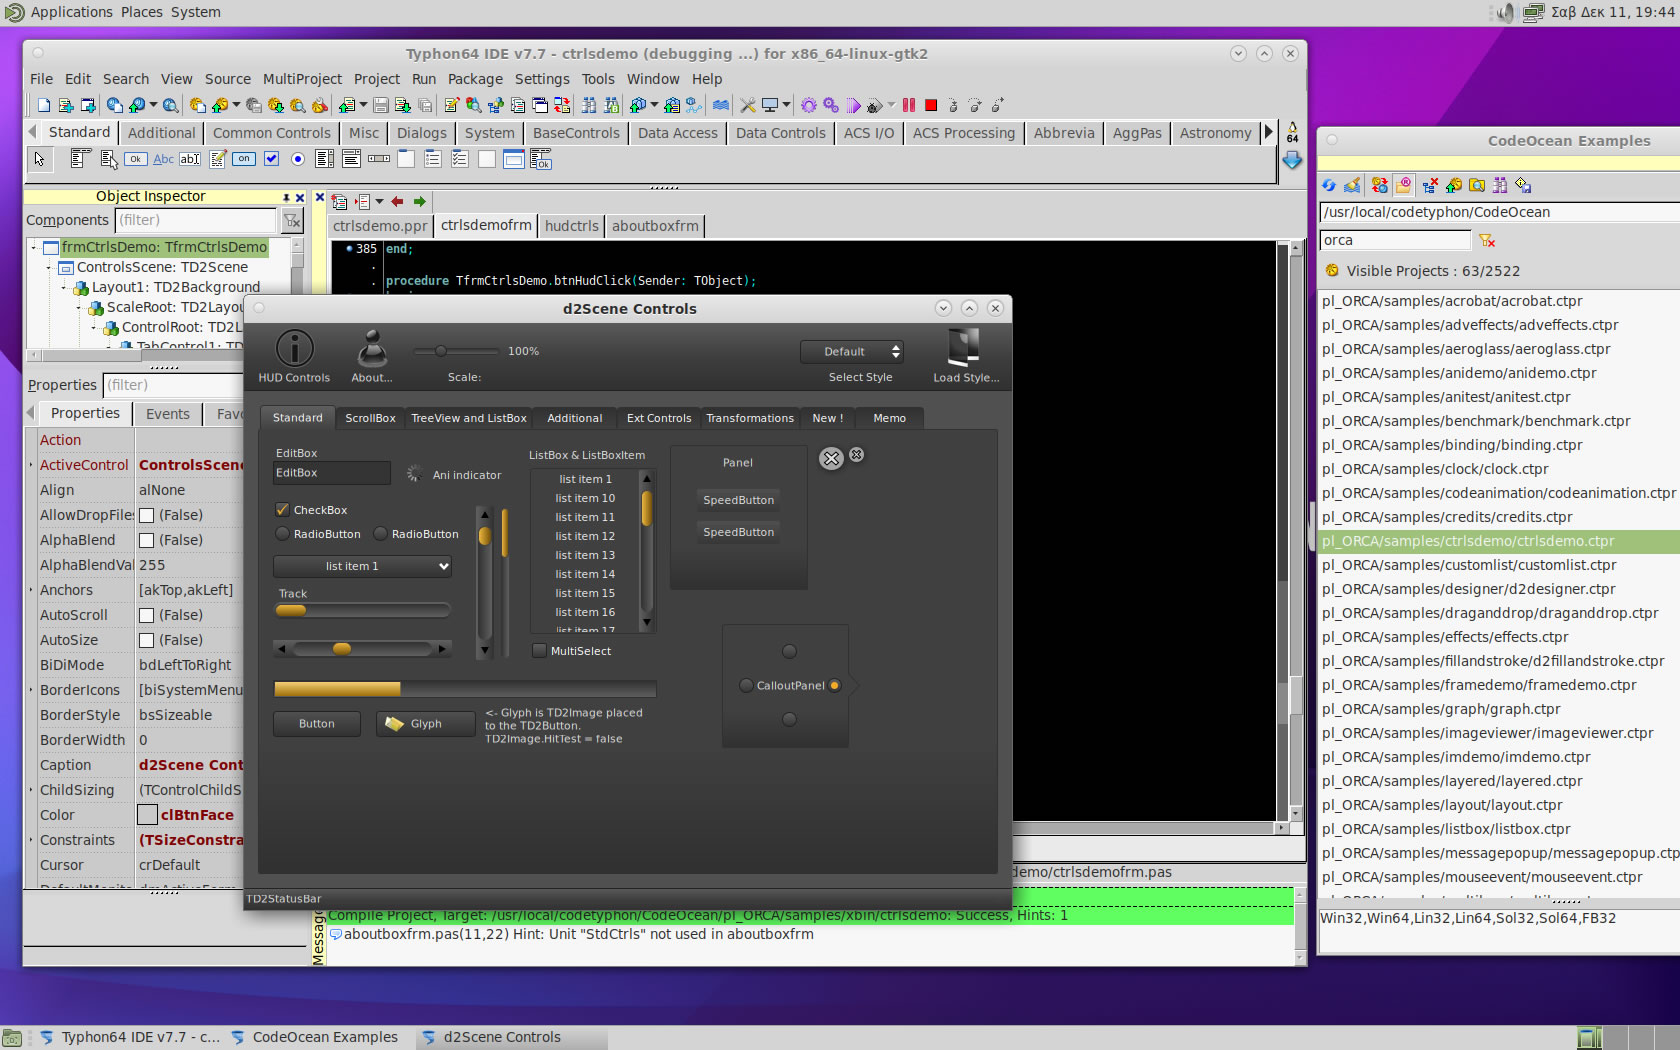The height and width of the screenshot is (1050, 1680).
Task: Click the red Stop debugging icon in IDE toolbar
Action: coord(931,105)
